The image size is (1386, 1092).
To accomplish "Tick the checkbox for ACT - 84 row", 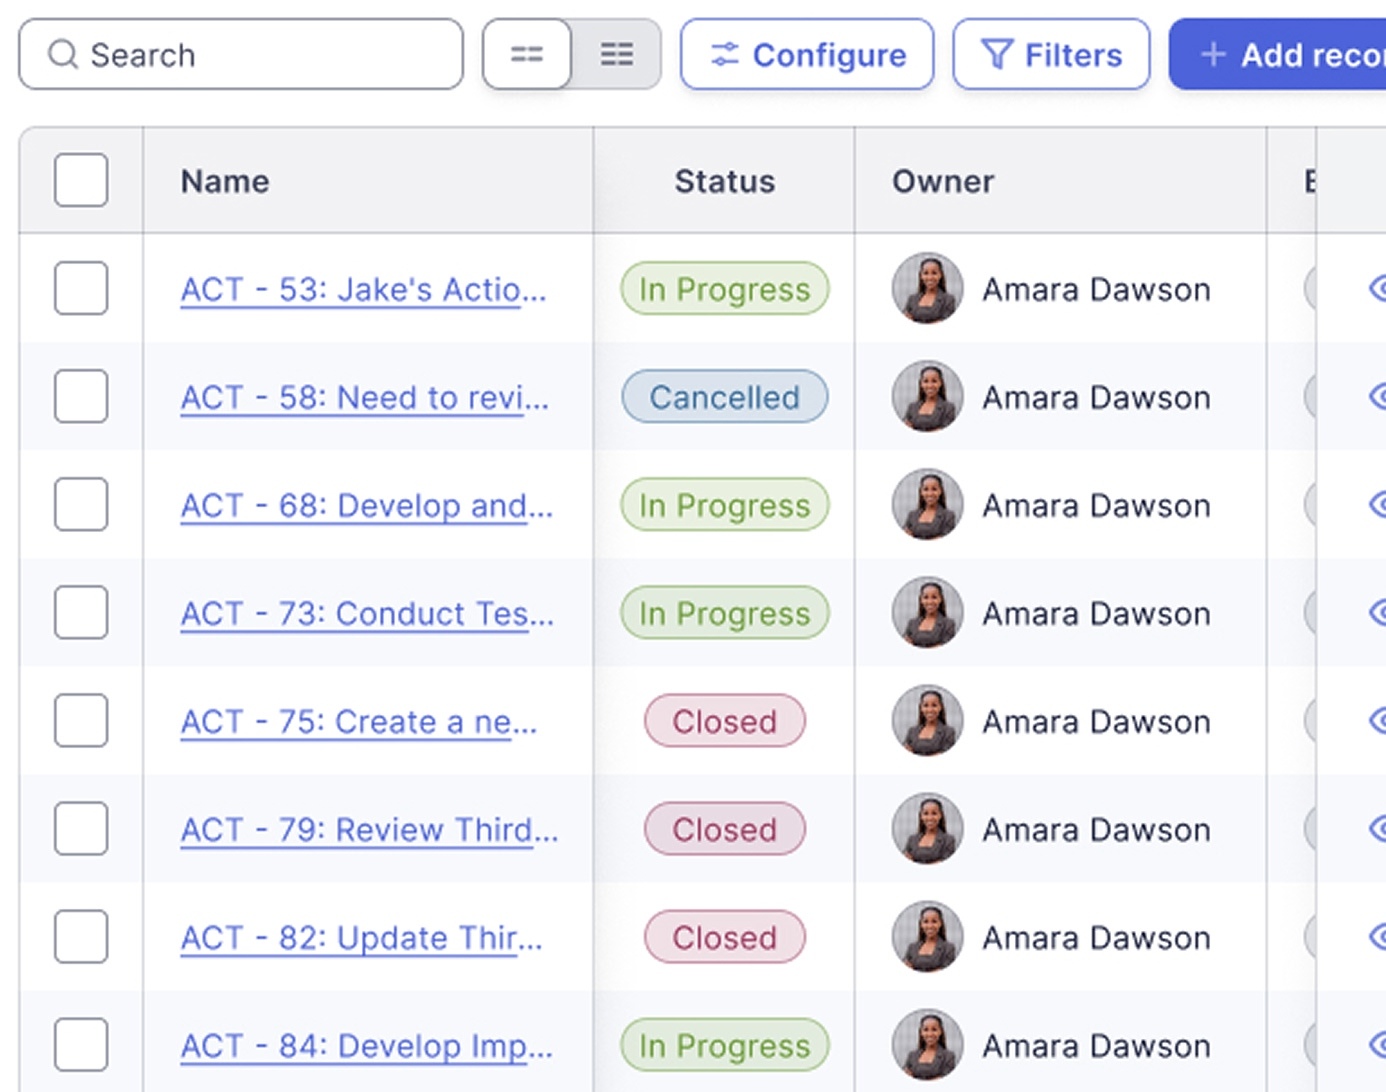I will tap(81, 1045).
